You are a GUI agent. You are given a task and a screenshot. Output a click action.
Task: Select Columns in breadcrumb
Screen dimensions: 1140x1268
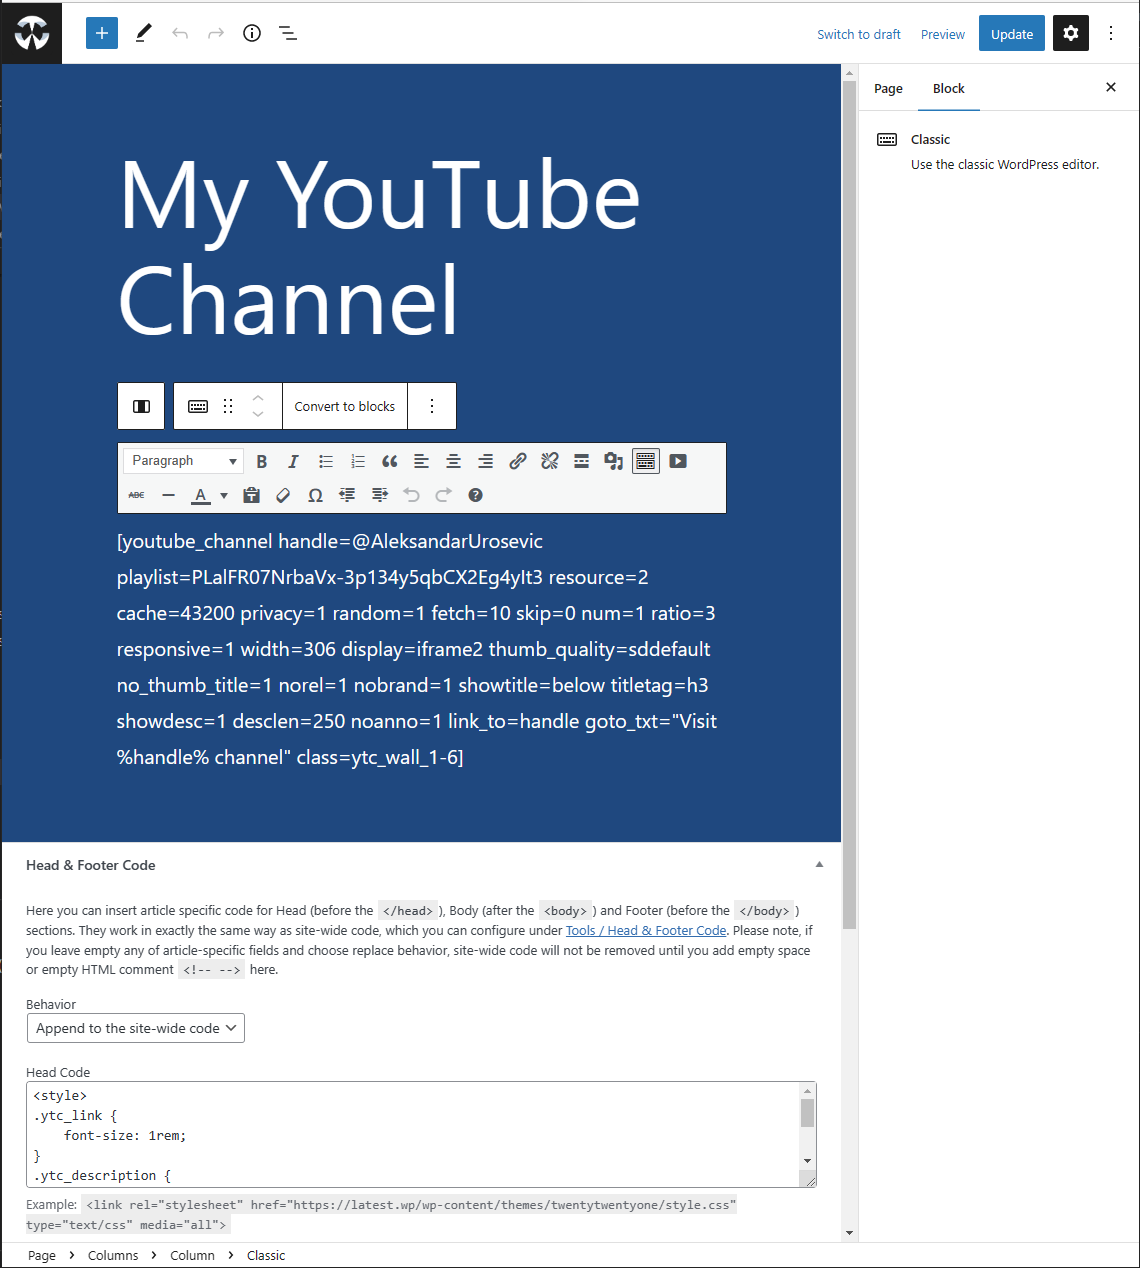click(113, 1256)
